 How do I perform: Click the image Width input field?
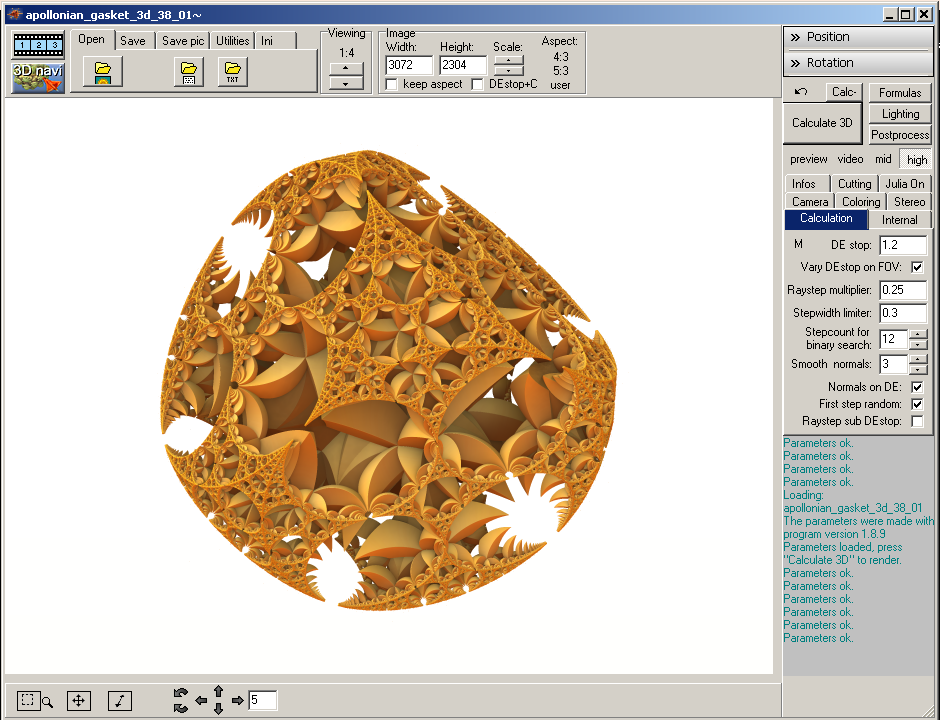[x=408, y=65]
